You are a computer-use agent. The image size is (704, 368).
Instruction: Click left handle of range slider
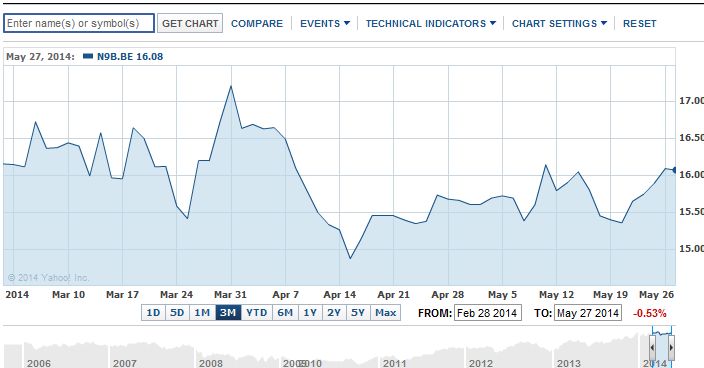(652, 347)
